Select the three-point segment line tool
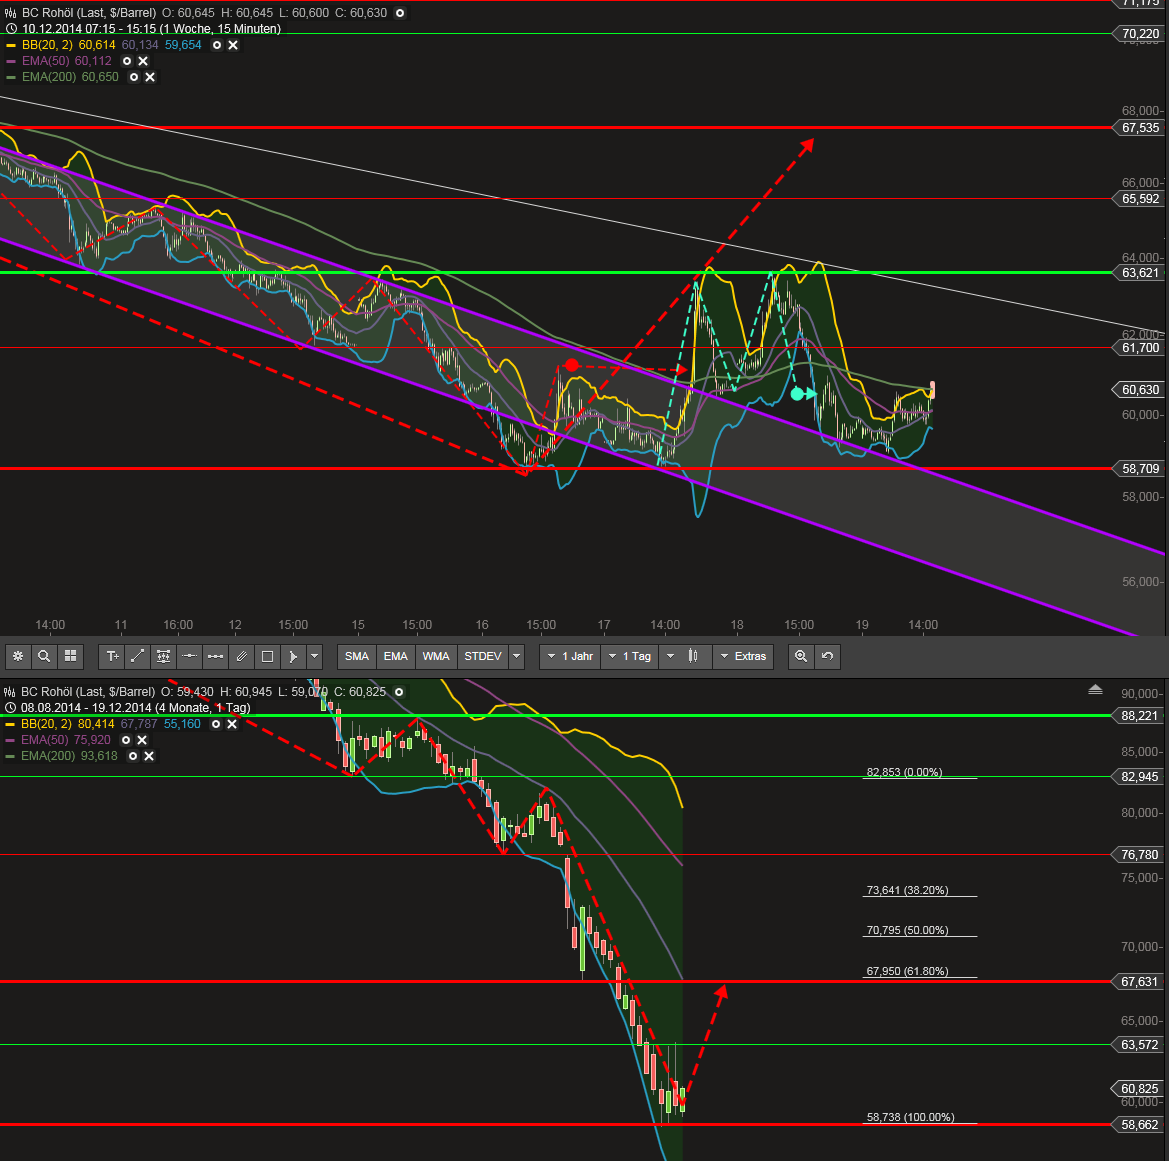 215,656
